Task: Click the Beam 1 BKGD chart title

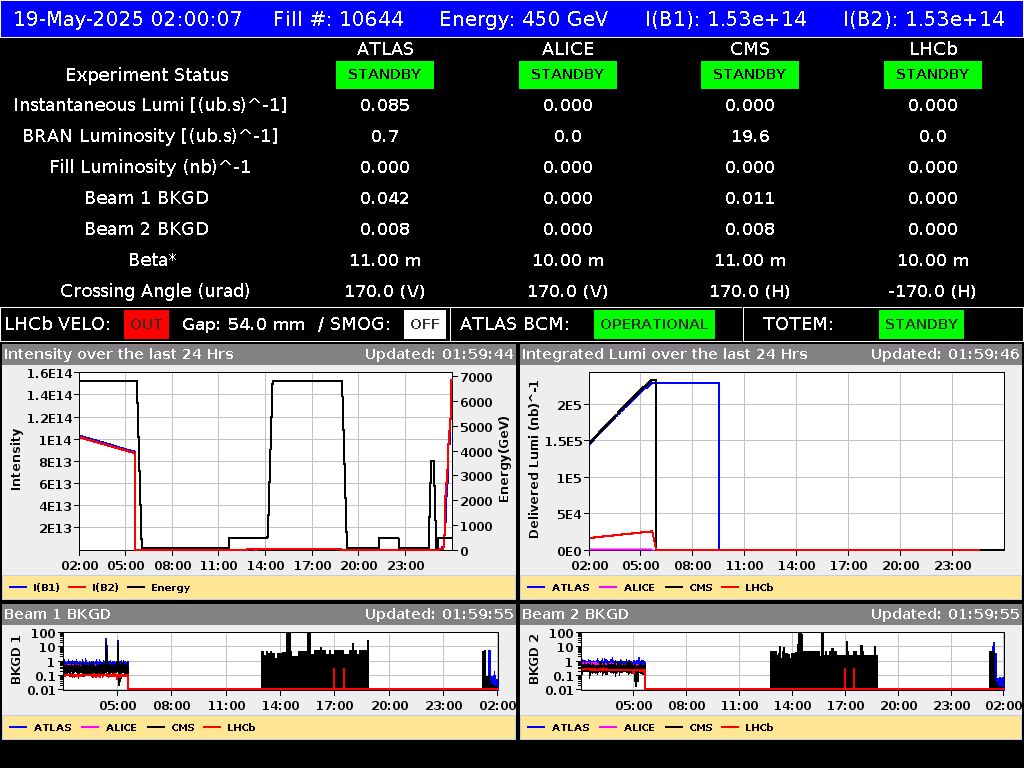Action: point(57,614)
